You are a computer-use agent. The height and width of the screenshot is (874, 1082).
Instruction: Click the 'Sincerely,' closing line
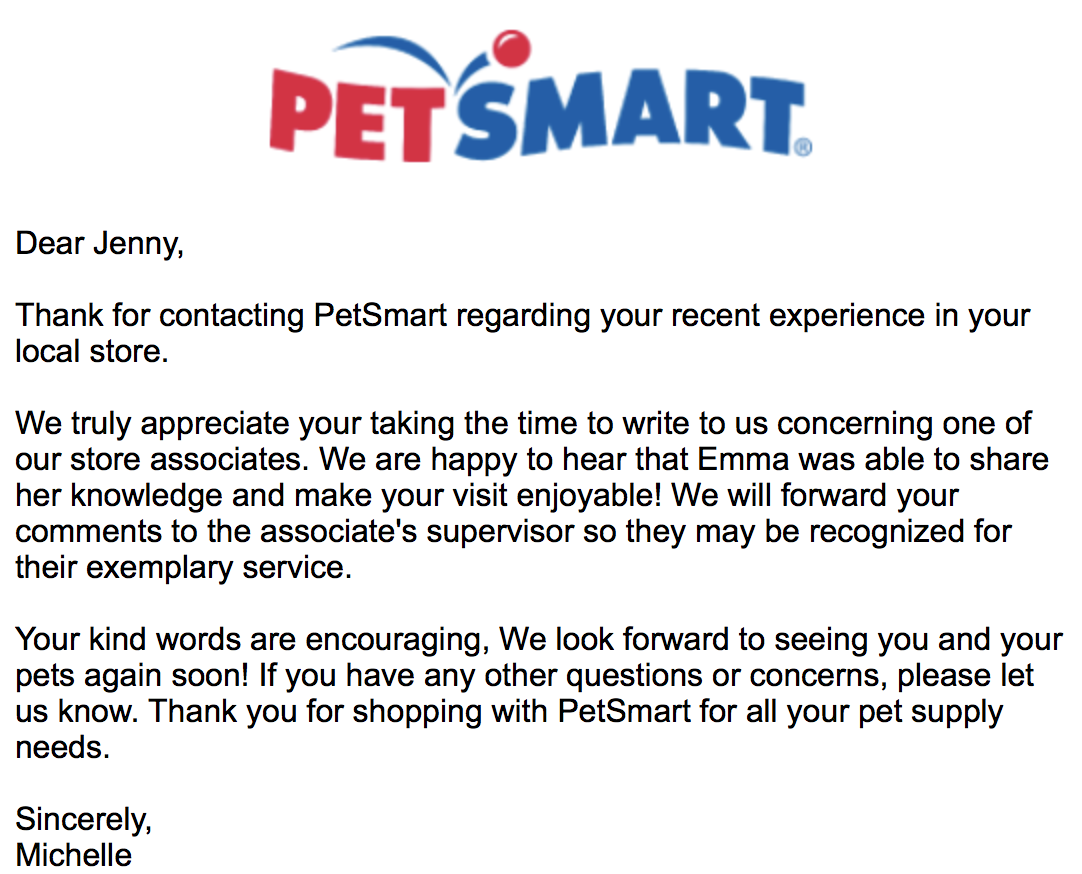(83, 820)
